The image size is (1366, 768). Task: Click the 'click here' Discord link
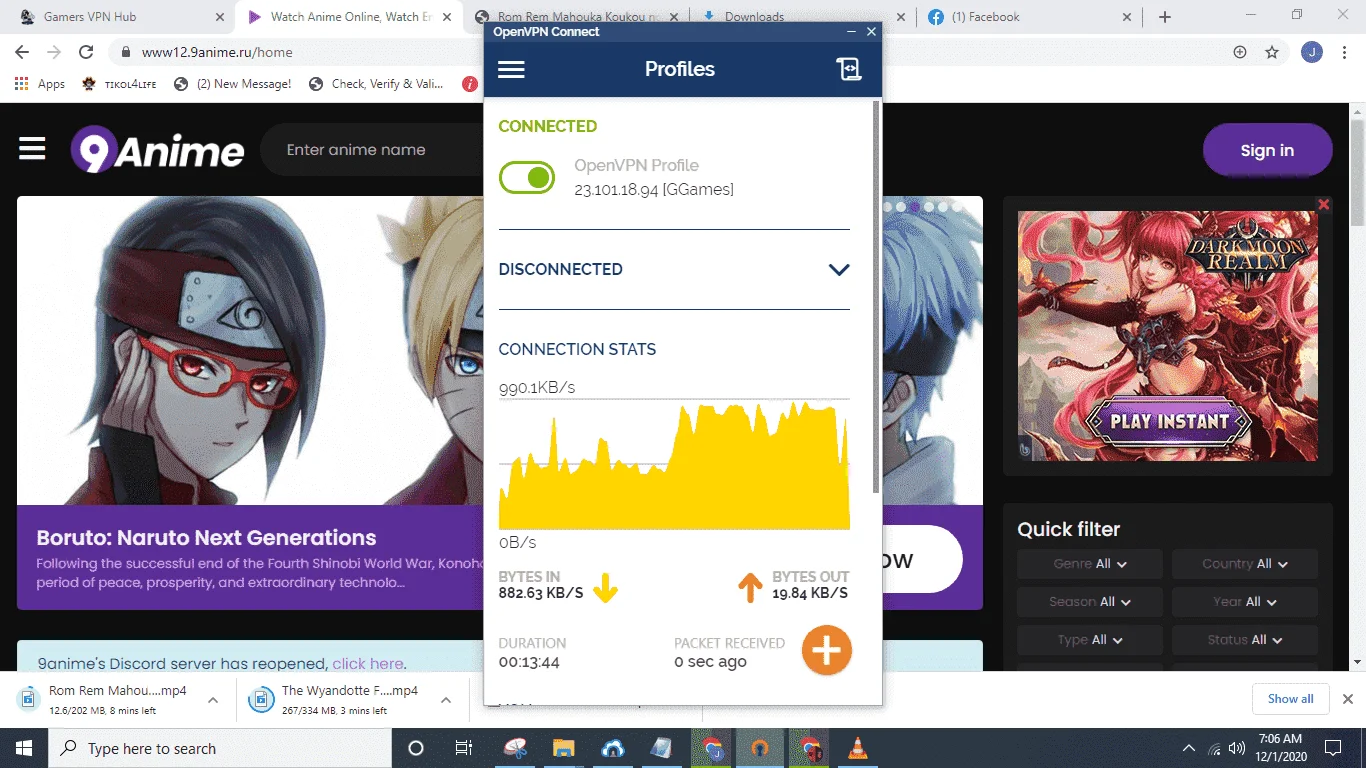tap(367, 664)
